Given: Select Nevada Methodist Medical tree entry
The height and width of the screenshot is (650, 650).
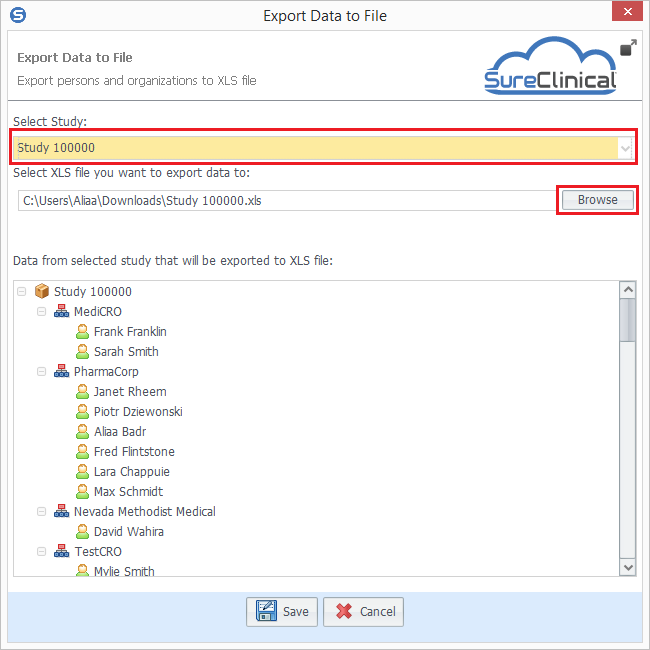Looking at the screenshot, I should tap(145, 512).
